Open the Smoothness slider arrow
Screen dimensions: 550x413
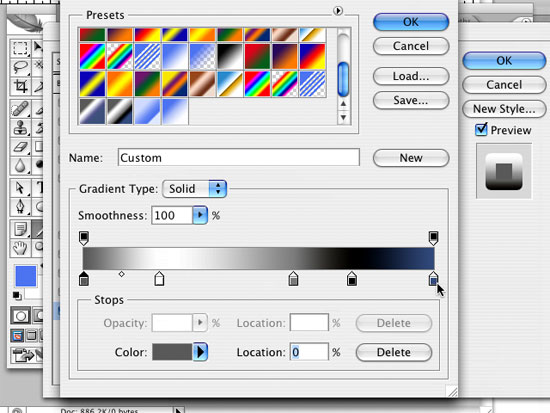pos(200,215)
